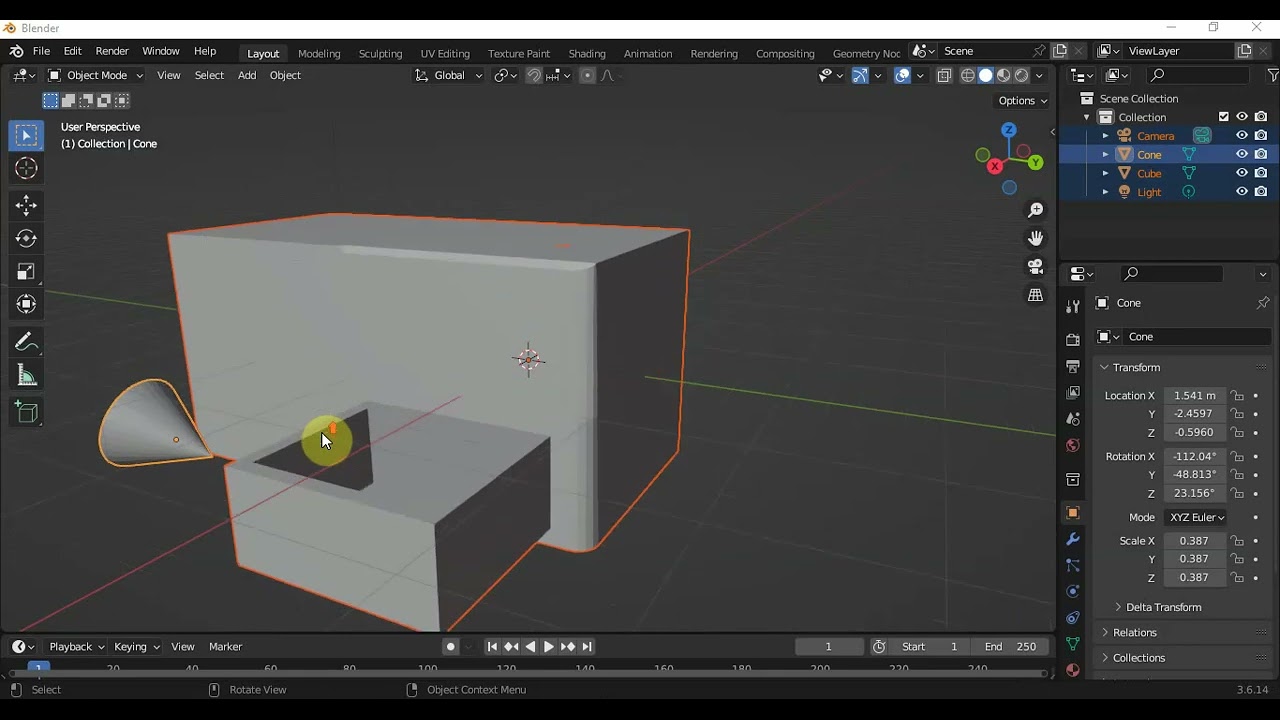Toggle snapping magnet button

[534, 75]
